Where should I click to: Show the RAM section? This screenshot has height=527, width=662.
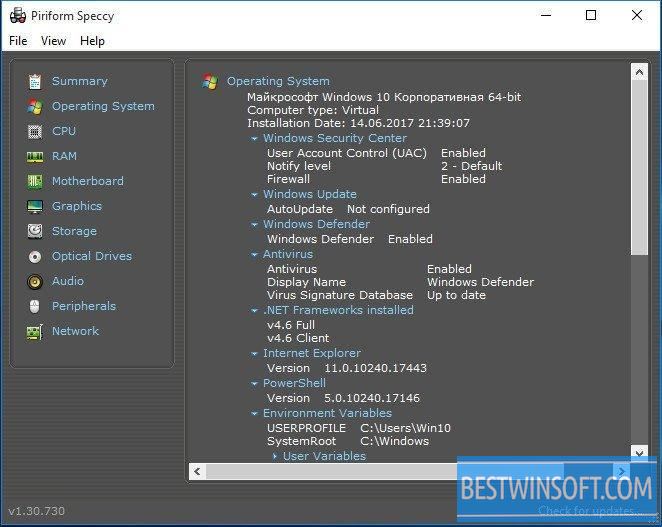[64, 156]
